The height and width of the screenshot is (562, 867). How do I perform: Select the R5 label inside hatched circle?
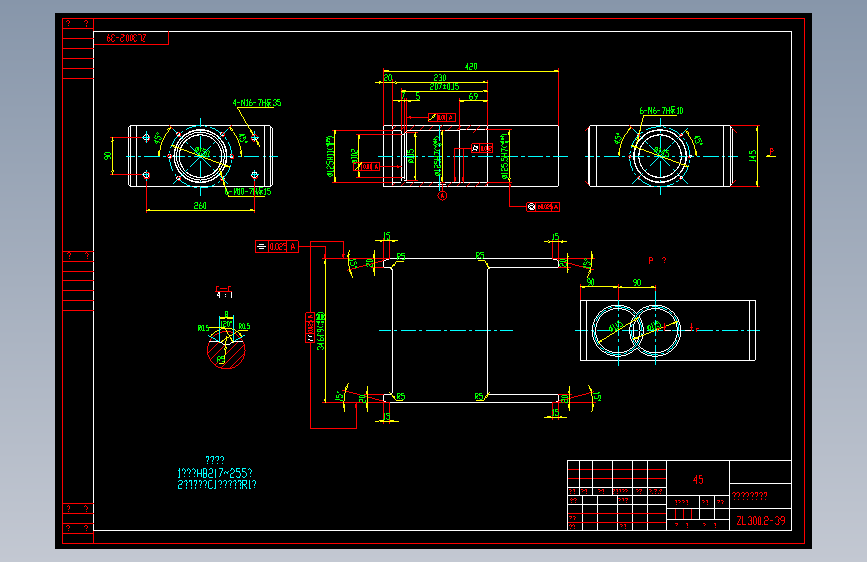point(221,360)
